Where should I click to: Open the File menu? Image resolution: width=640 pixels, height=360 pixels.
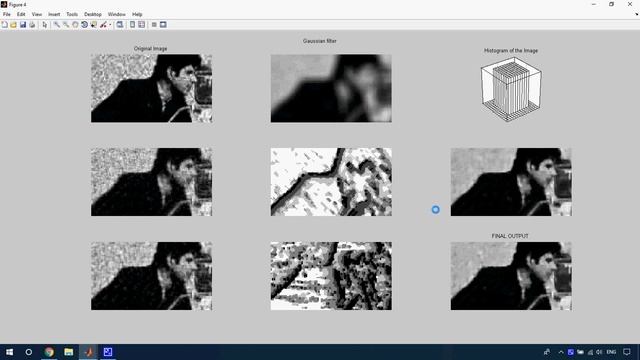coord(7,14)
